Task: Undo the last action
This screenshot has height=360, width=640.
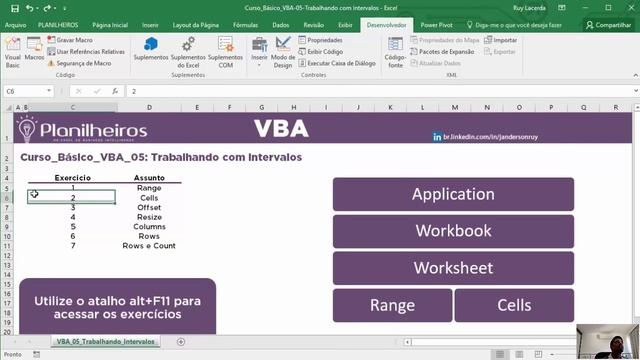Action: pyautogui.click(x=29, y=8)
